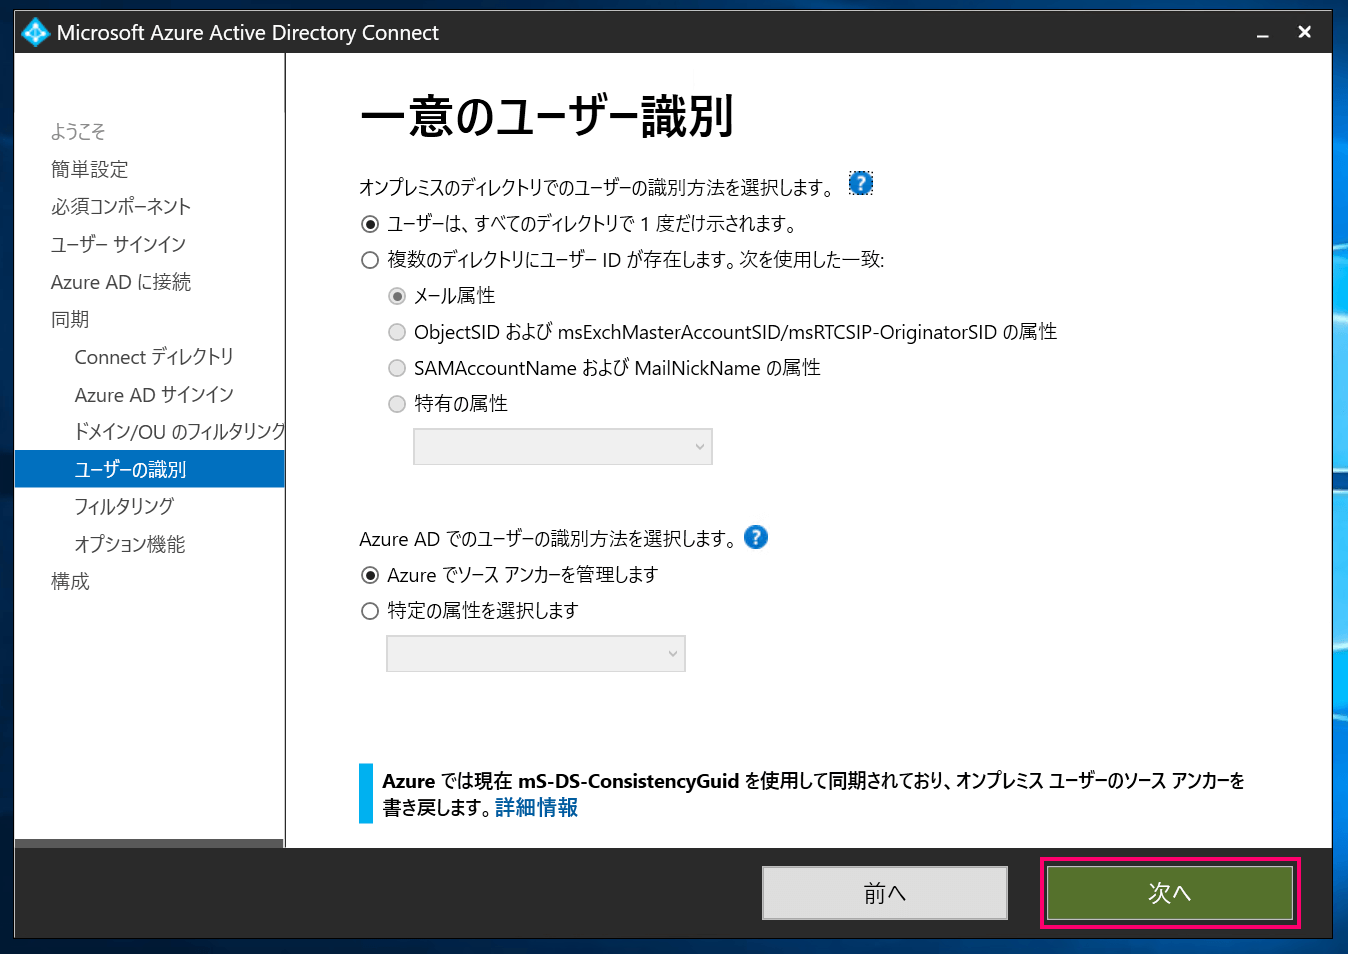Close the Azure AD Connect window

[1304, 33]
